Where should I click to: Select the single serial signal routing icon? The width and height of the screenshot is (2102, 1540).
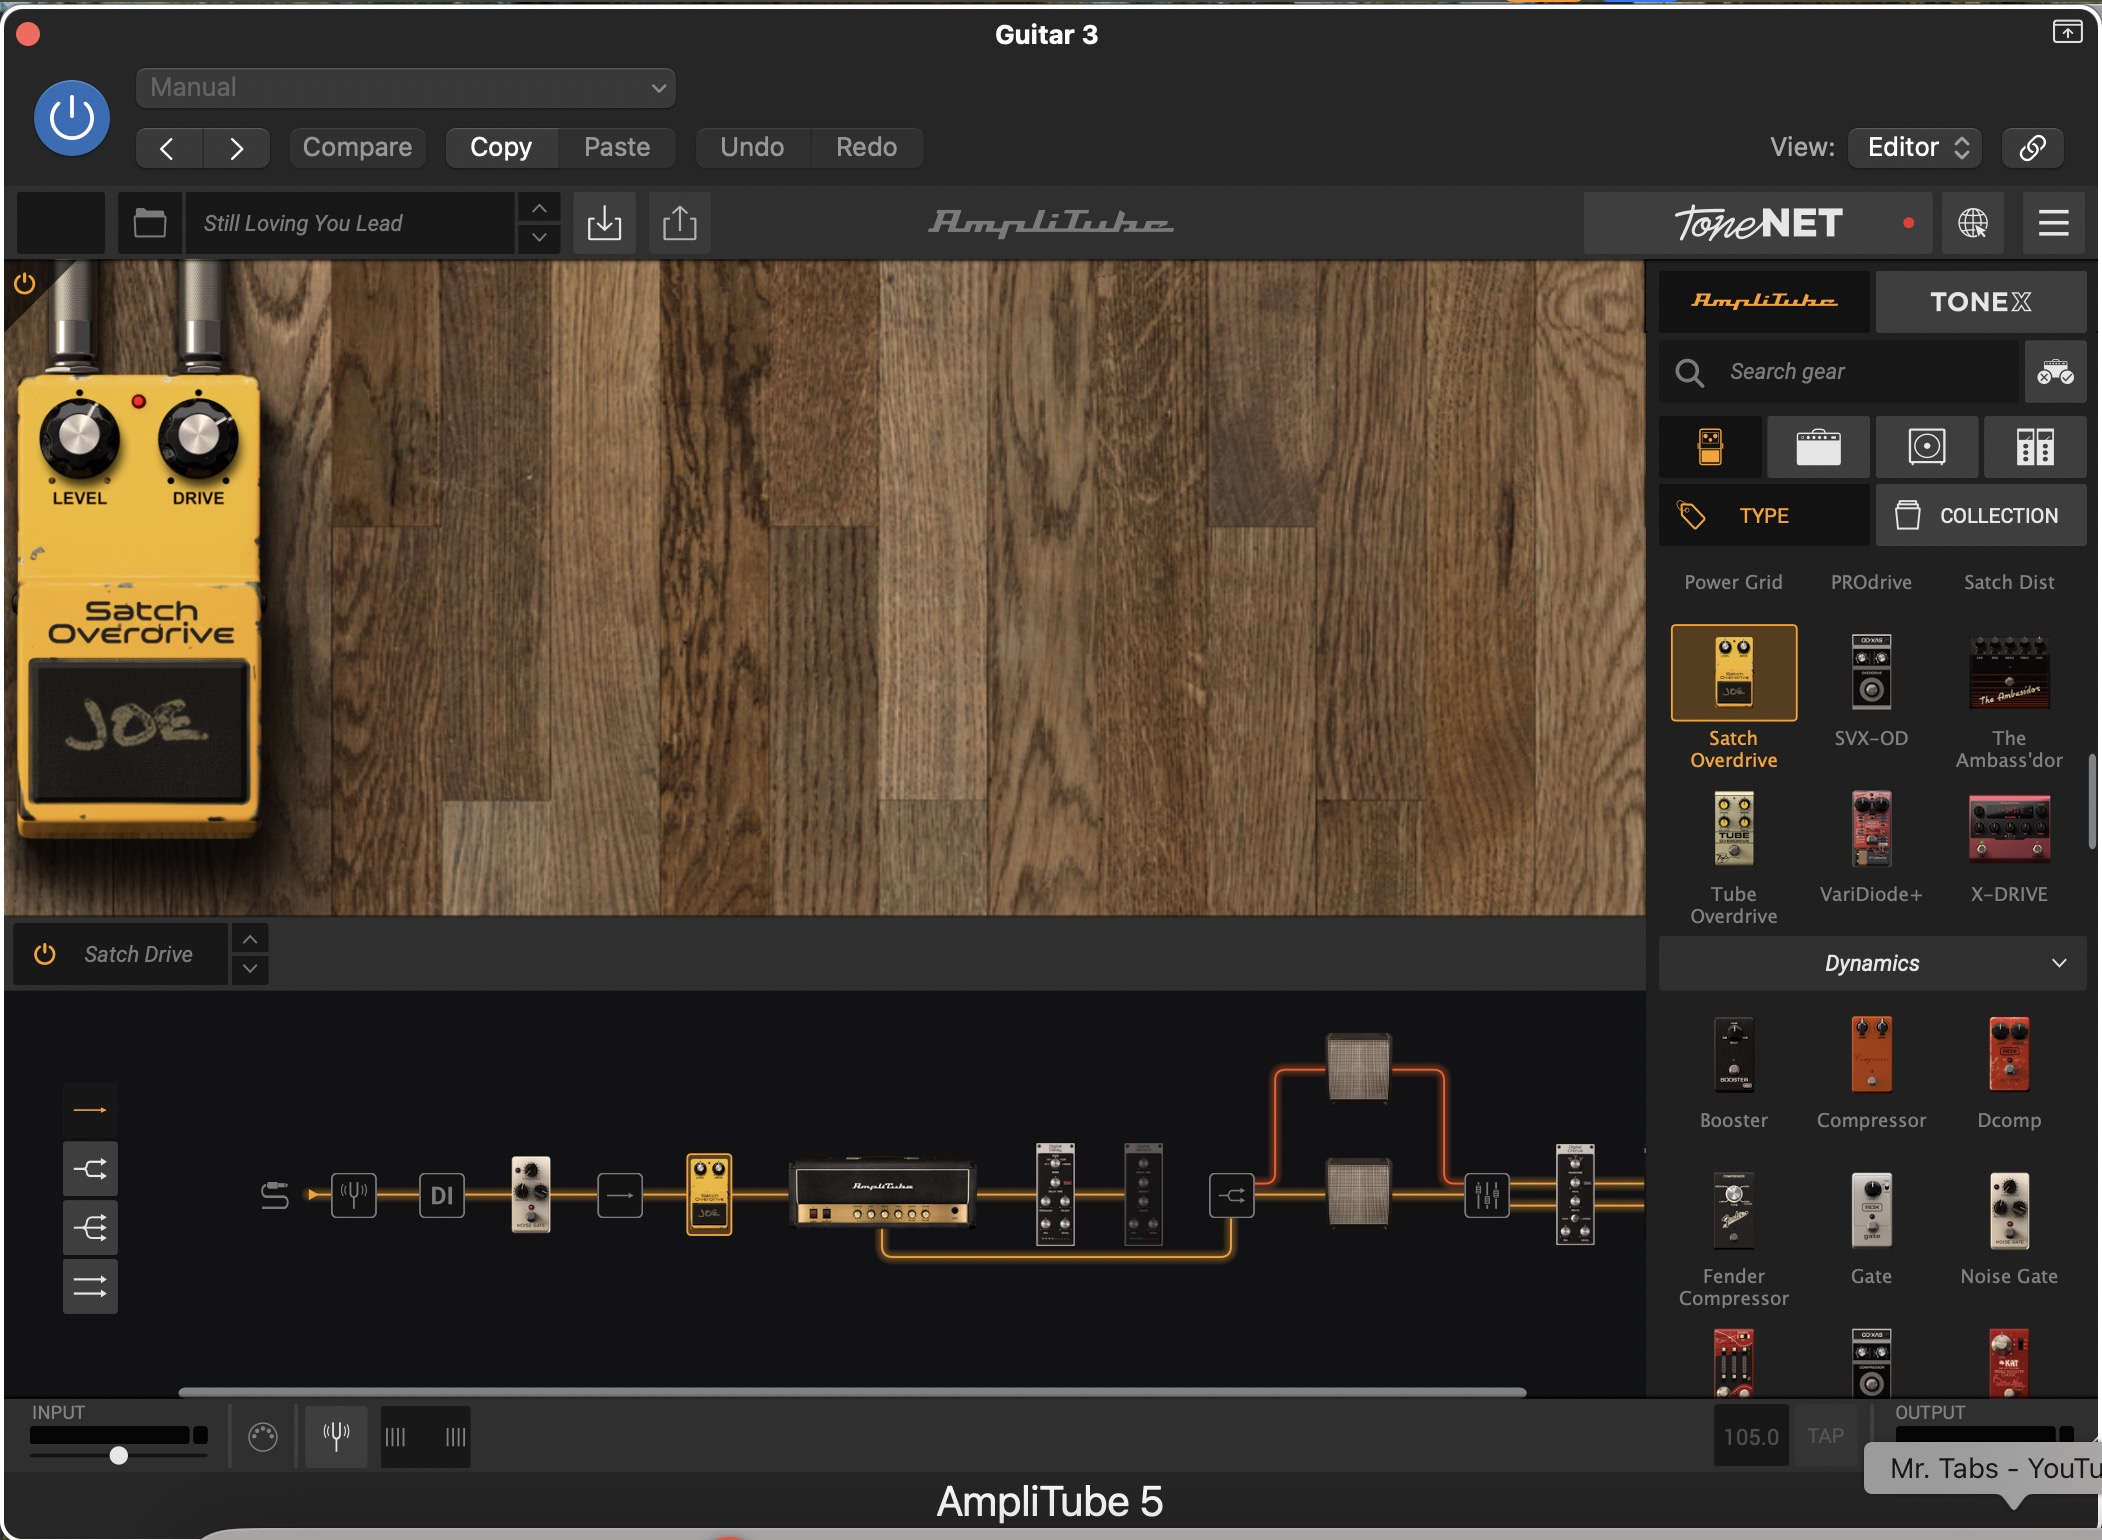(90, 1110)
